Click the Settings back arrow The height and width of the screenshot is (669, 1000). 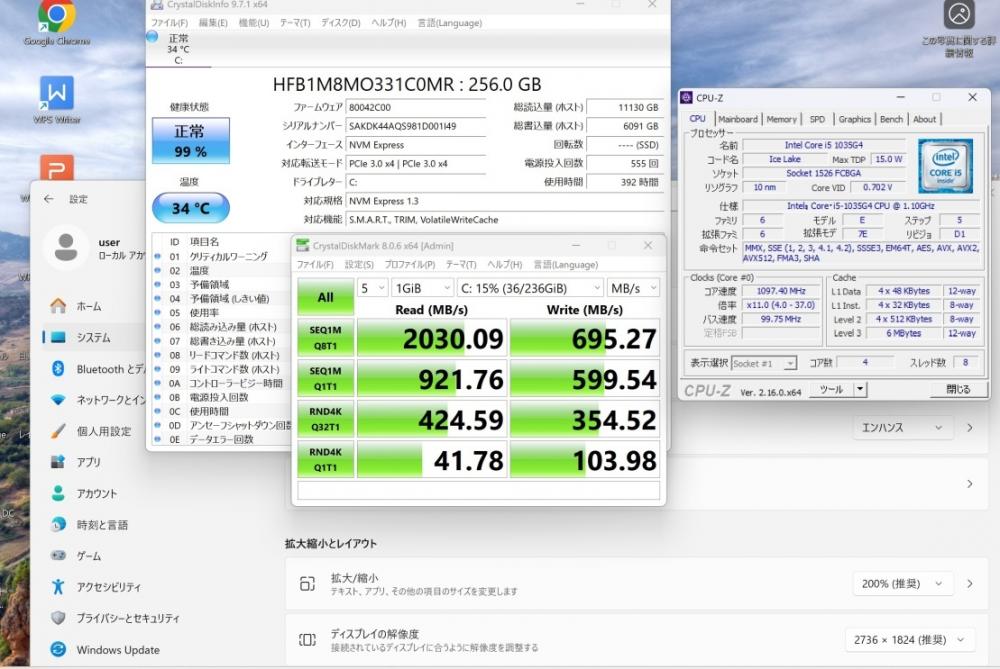[x=49, y=199]
